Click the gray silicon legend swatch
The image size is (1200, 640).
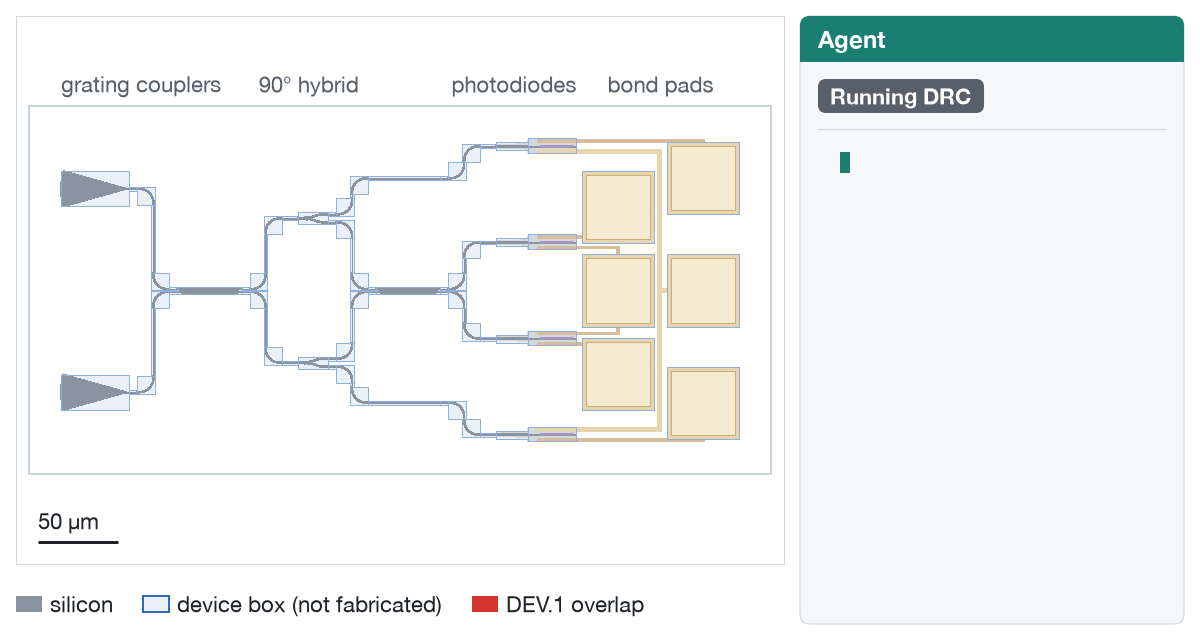coord(29,605)
